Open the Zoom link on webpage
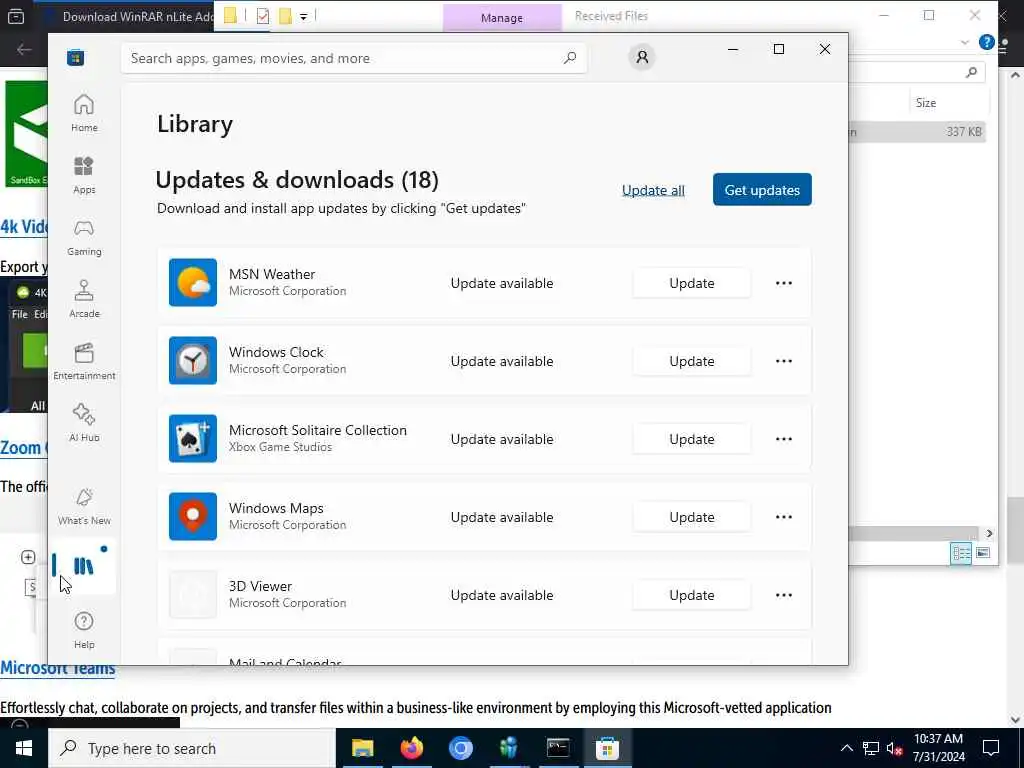 (24, 448)
